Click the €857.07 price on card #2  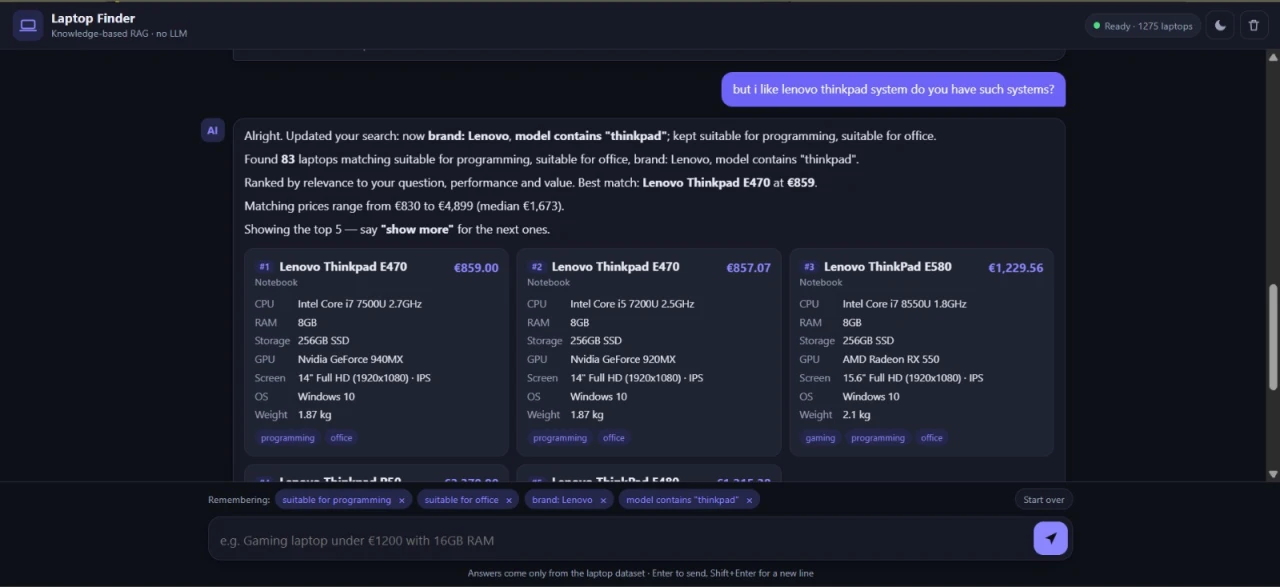[748, 268]
